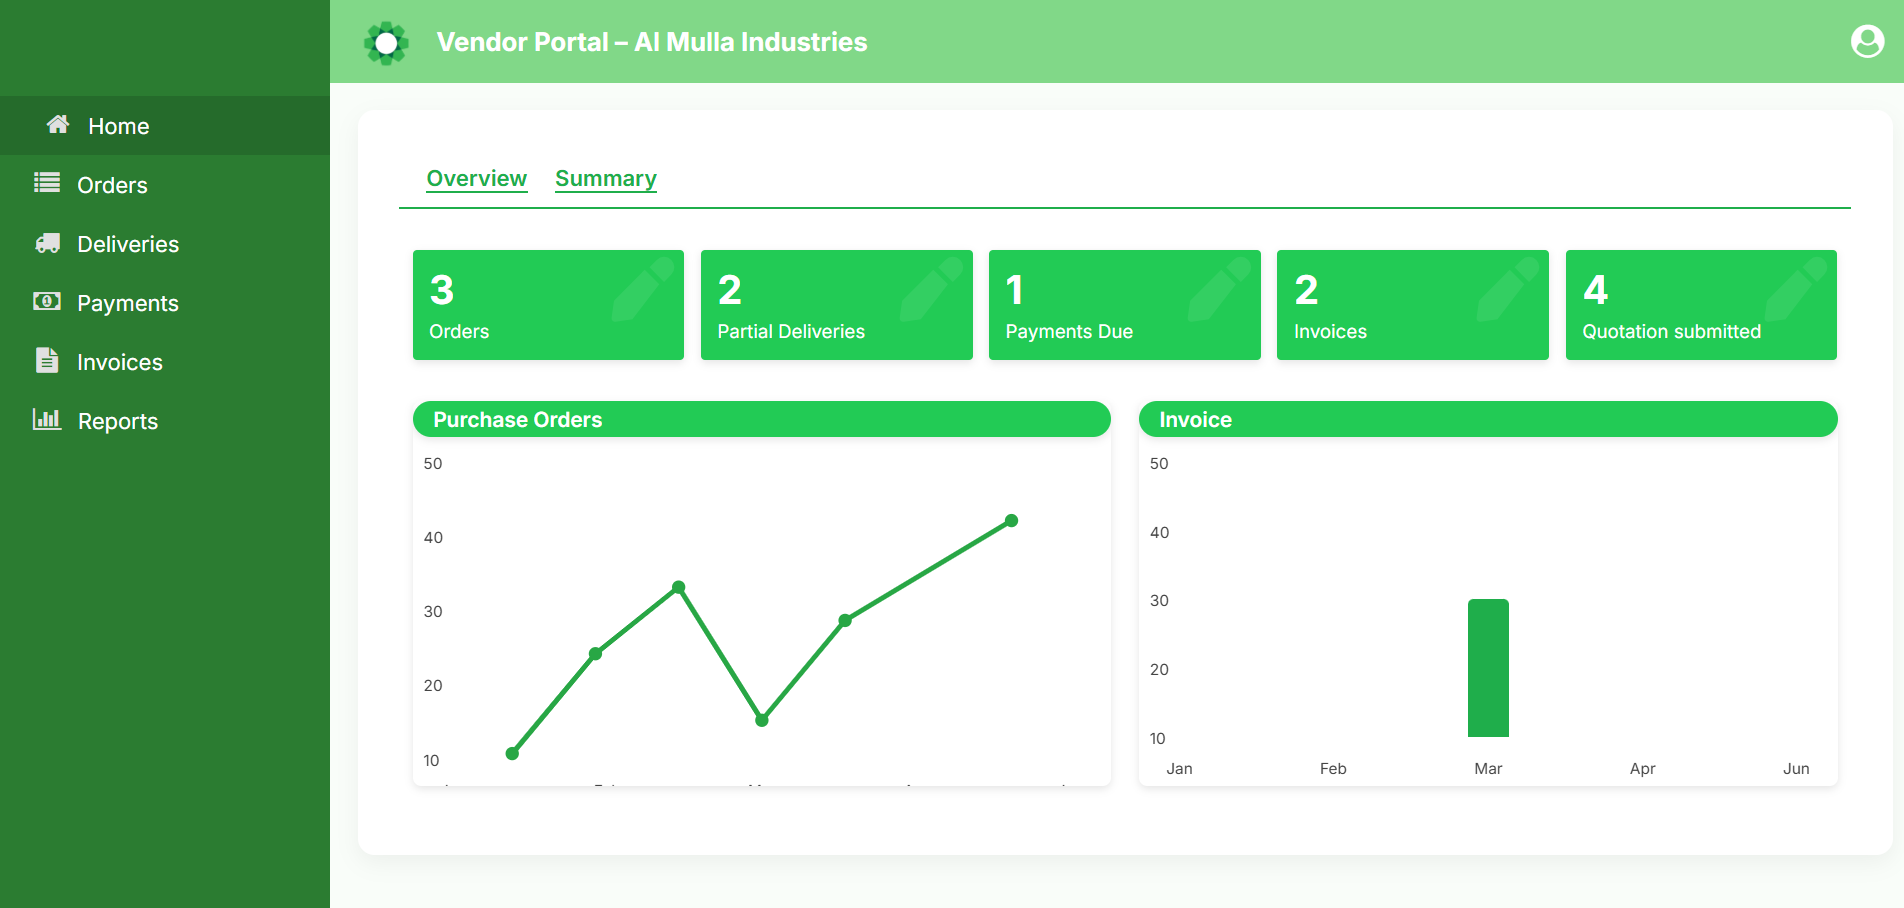
Task: Click the highest point on Purchase Orders line
Action: point(1011,521)
